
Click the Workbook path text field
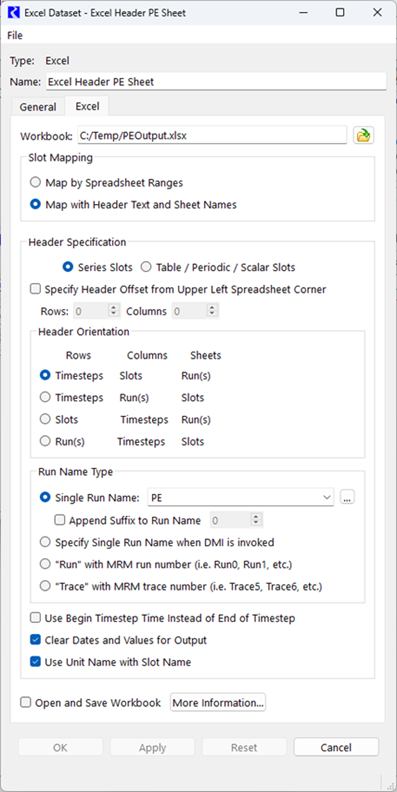pyautogui.click(x=212, y=135)
